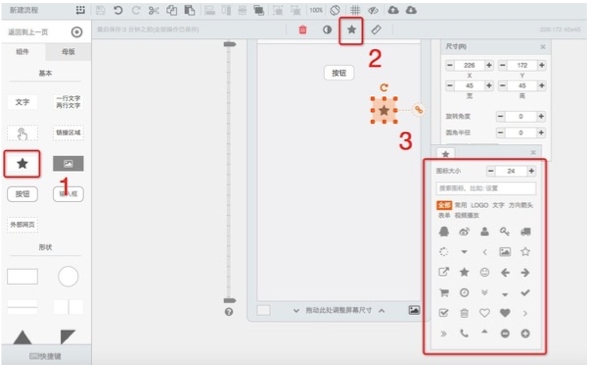Viewport: 591px width, 369px height.
Task: Select the star icon component in sidebar
Action: pyautogui.click(x=22, y=164)
